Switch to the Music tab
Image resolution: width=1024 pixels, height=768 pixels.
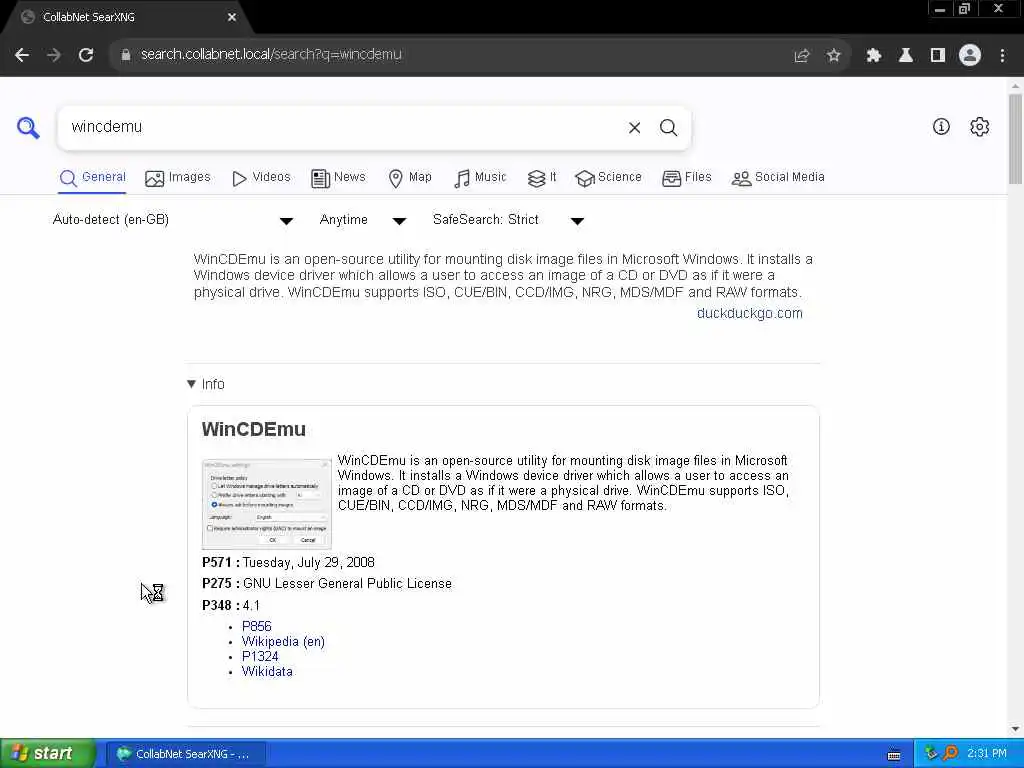[x=480, y=178]
